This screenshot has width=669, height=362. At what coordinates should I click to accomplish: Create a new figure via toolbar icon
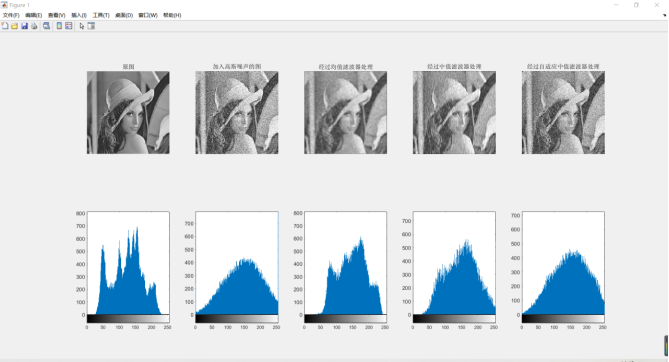point(5,26)
